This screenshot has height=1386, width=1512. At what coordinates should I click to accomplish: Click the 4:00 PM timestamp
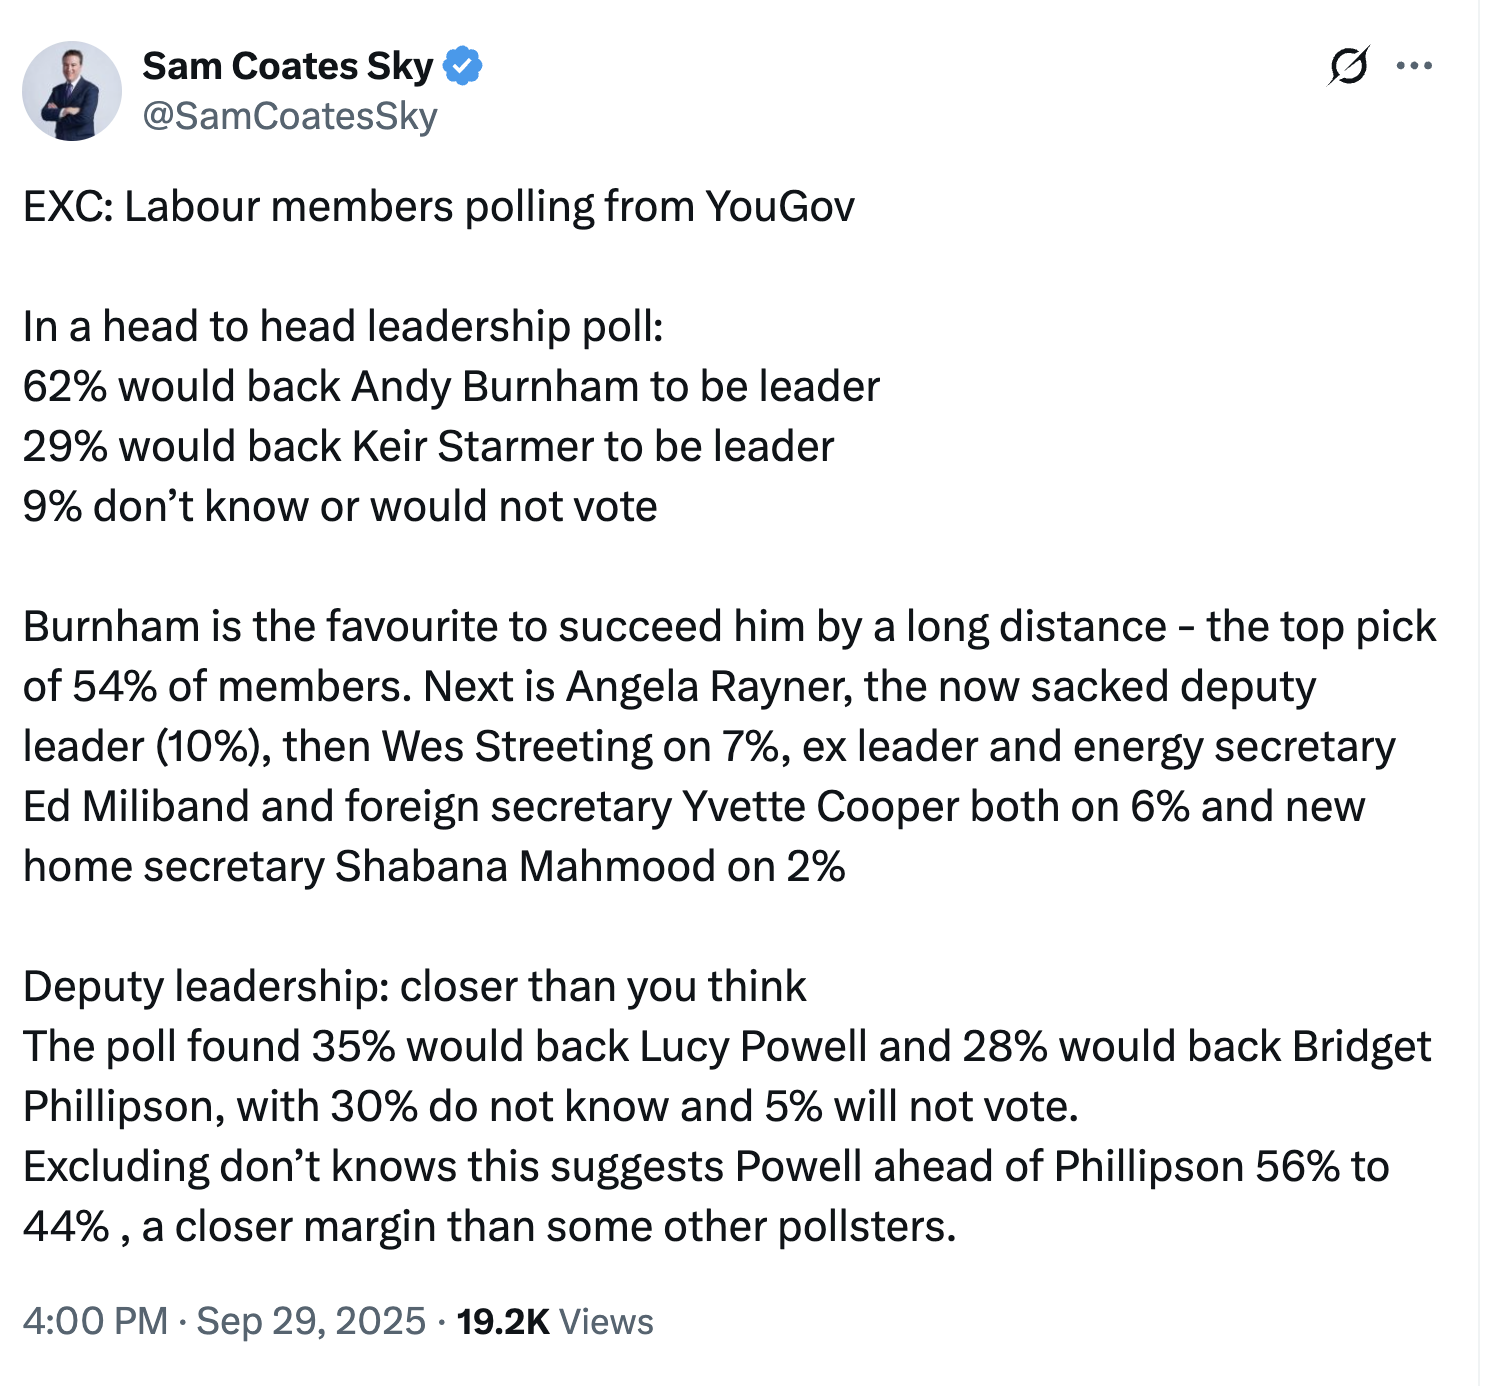pyautogui.click(x=95, y=1321)
